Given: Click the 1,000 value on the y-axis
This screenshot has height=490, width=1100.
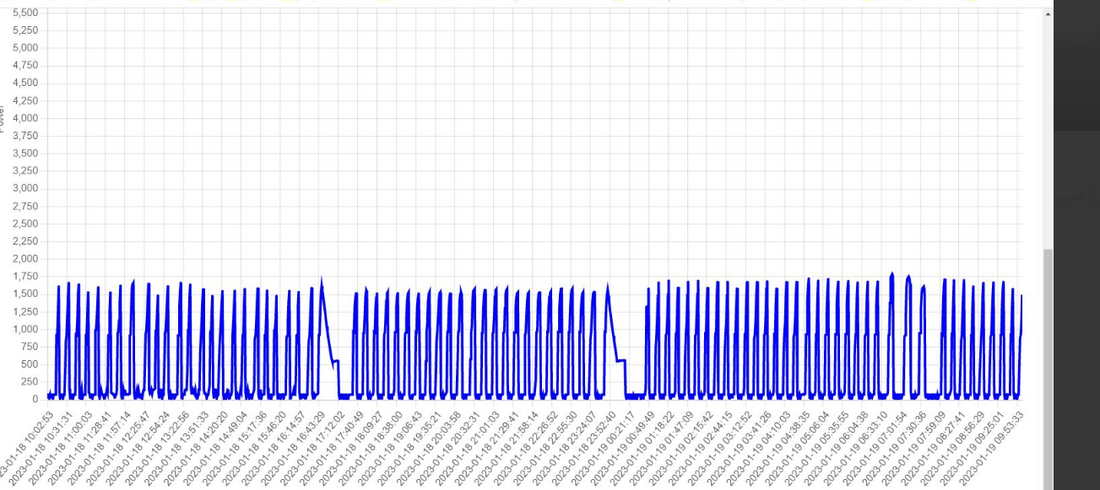Looking at the screenshot, I should (23, 329).
